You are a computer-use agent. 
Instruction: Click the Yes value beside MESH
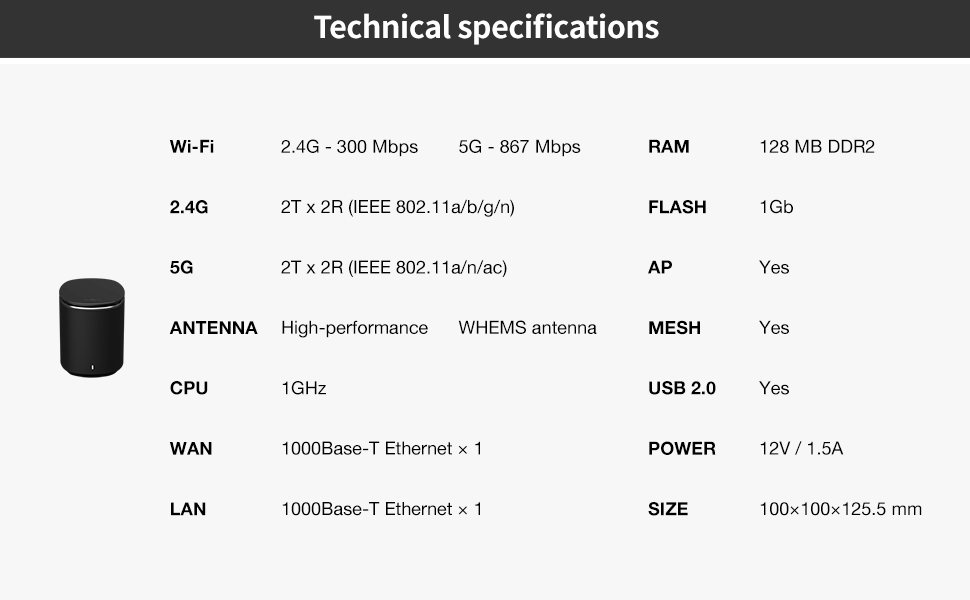[774, 328]
